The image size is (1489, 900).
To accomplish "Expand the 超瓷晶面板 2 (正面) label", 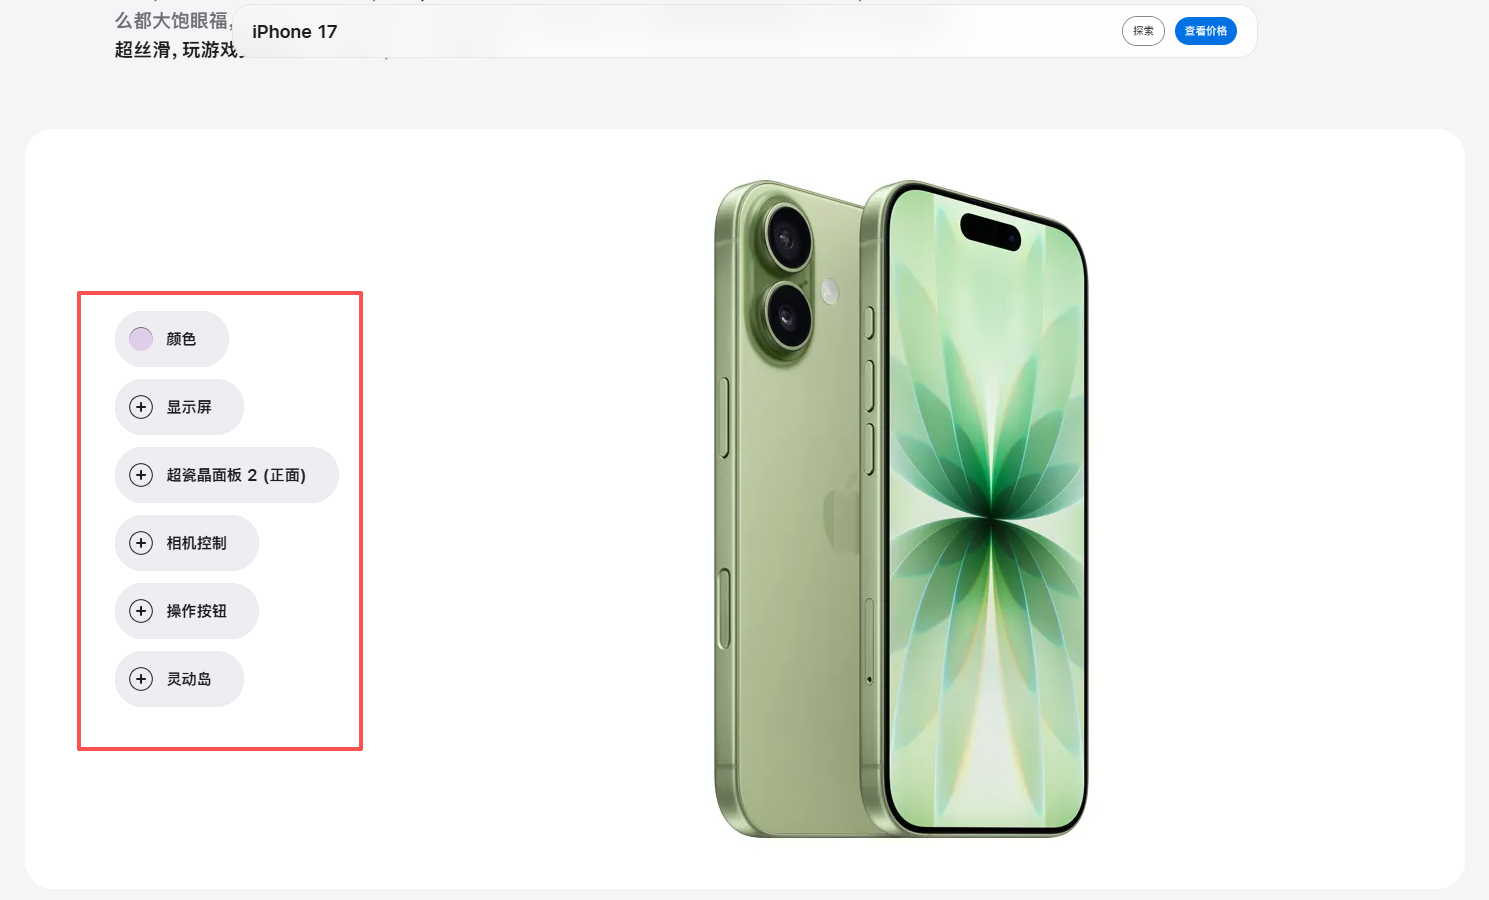I will click(x=236, y=475).
